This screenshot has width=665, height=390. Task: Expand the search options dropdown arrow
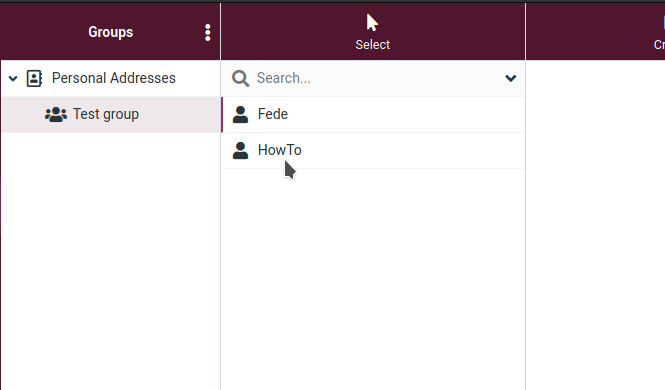(511, 78)
